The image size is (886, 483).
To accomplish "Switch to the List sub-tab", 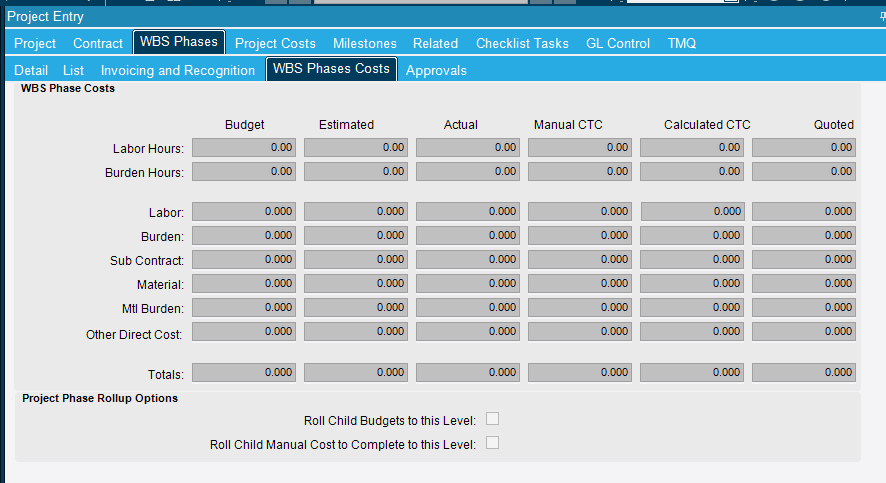I will (73, 71).
